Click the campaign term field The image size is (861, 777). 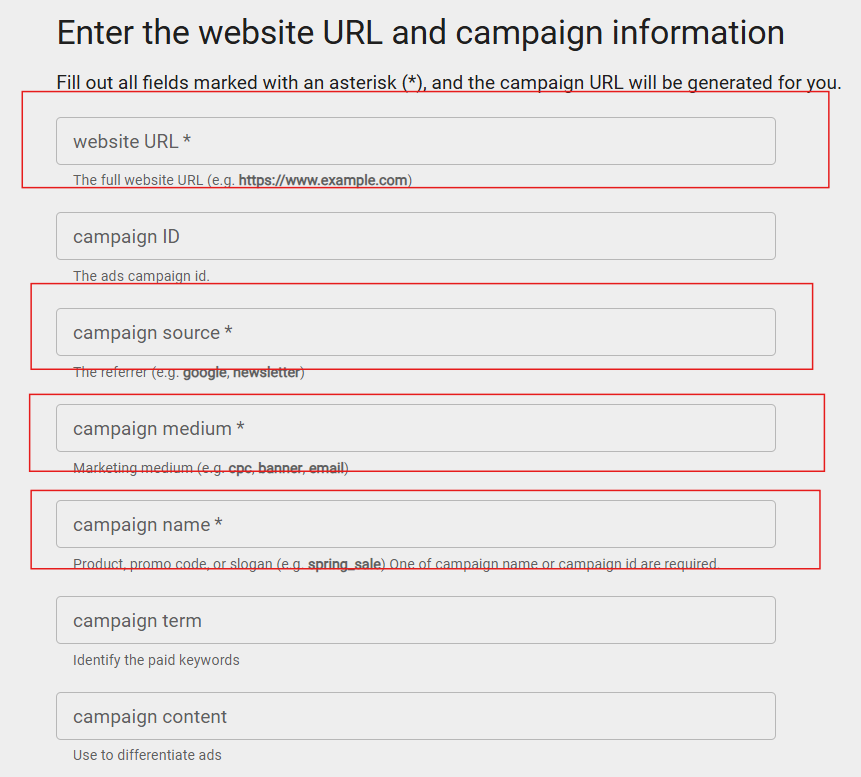415,620
